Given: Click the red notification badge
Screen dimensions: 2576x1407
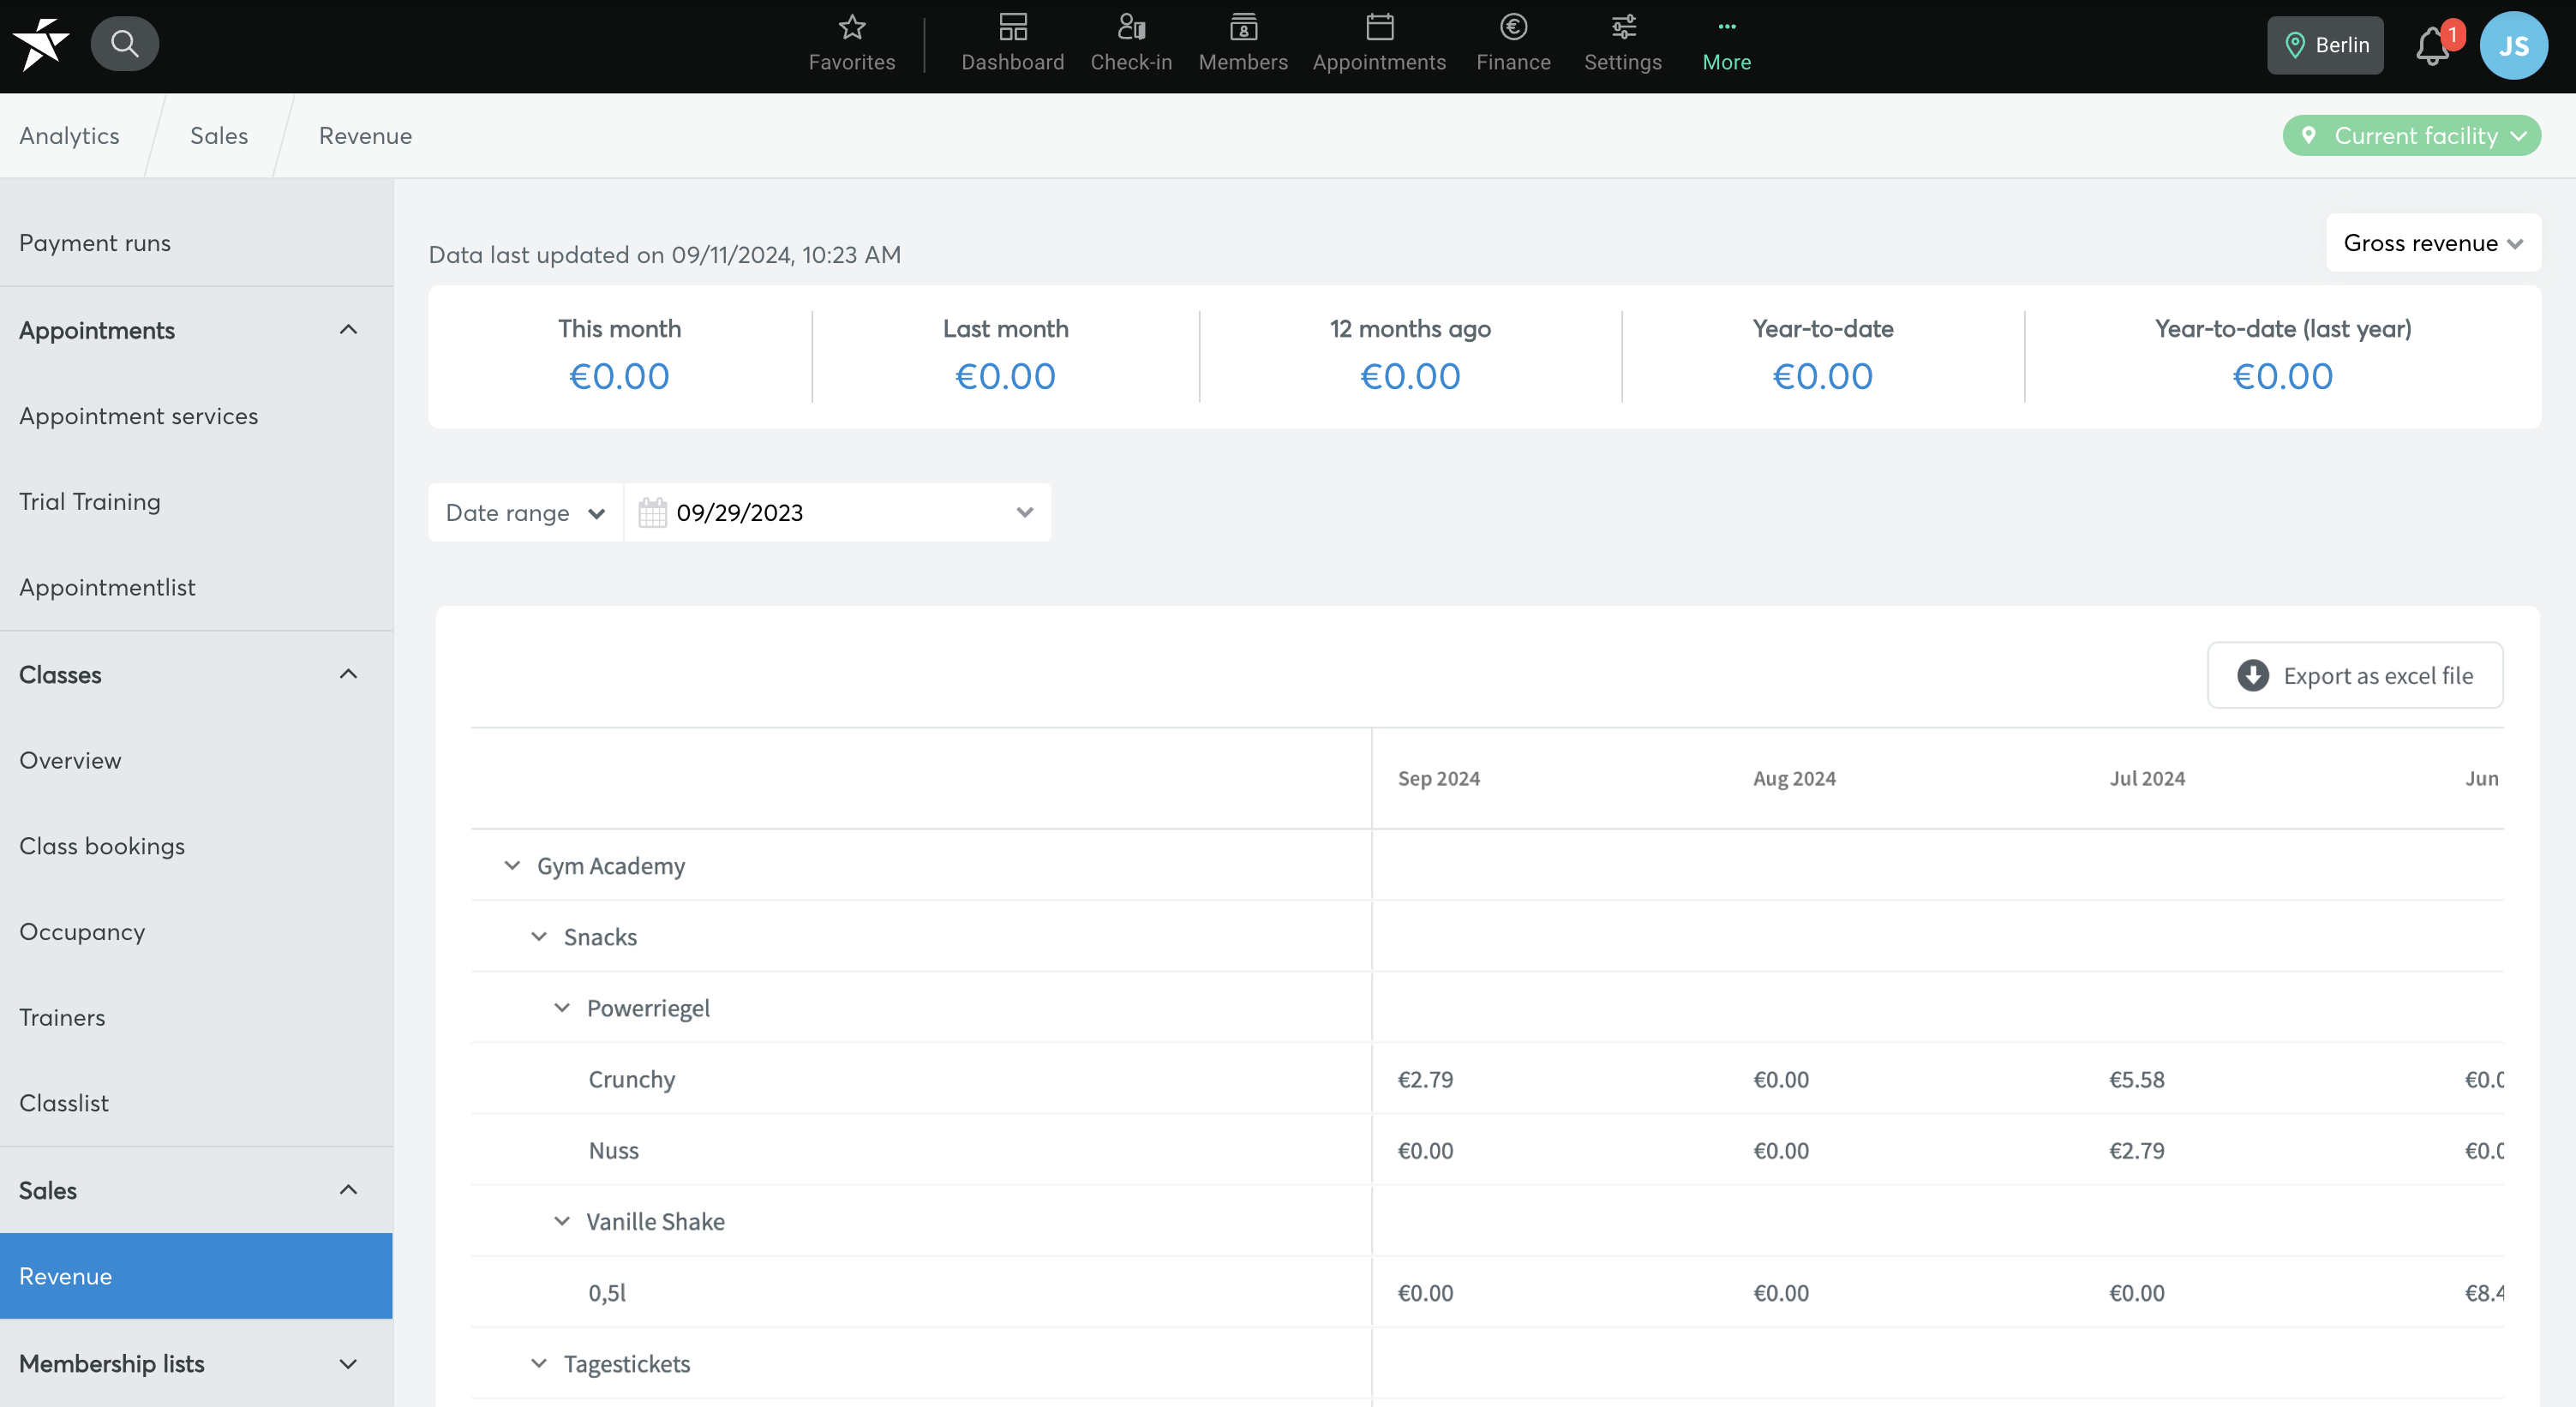Looking at the screenshot, I should click(x=2451, y=35).
